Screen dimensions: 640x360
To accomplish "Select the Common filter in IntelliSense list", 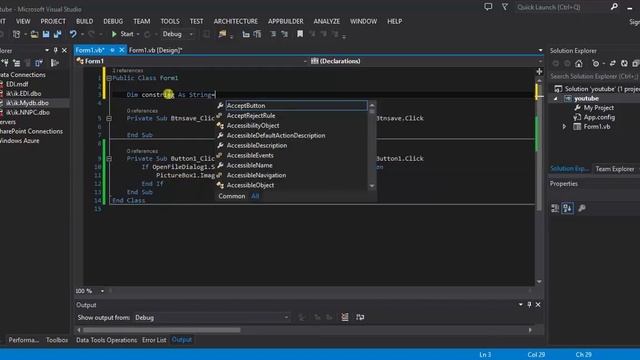I will point(232,196).
